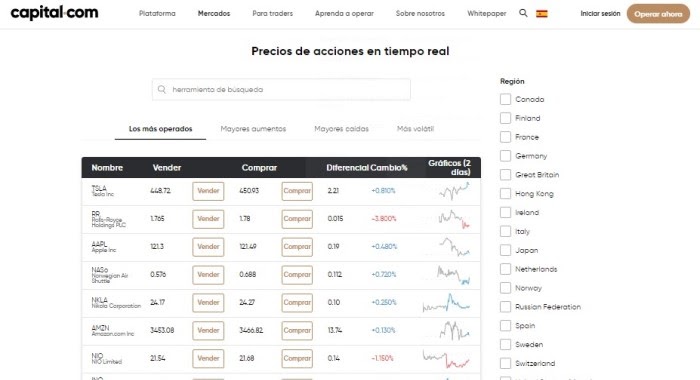Check the Canada region checkbox
Screen dimensions: 700x380
(505, 99)
